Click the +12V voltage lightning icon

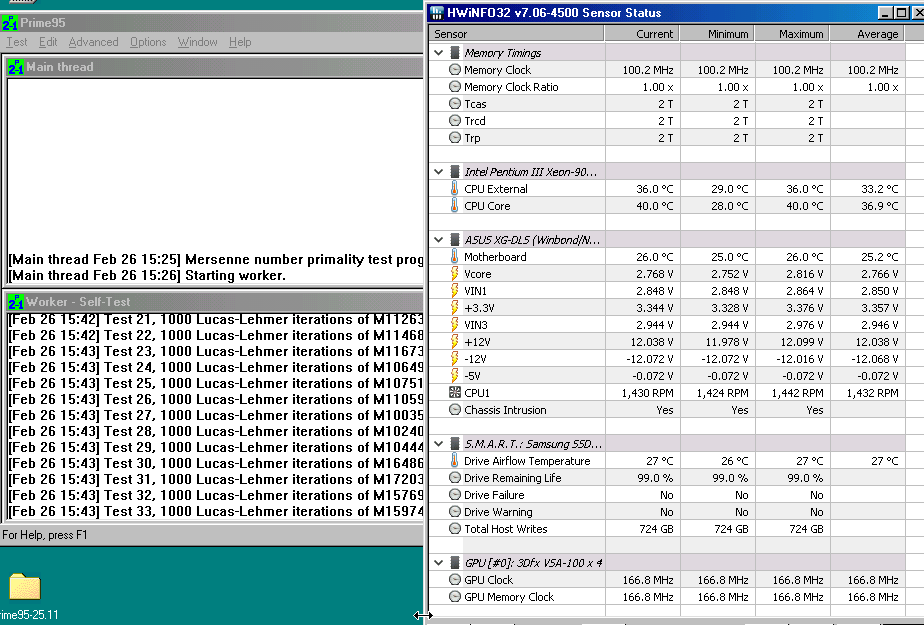click(454, 342)
